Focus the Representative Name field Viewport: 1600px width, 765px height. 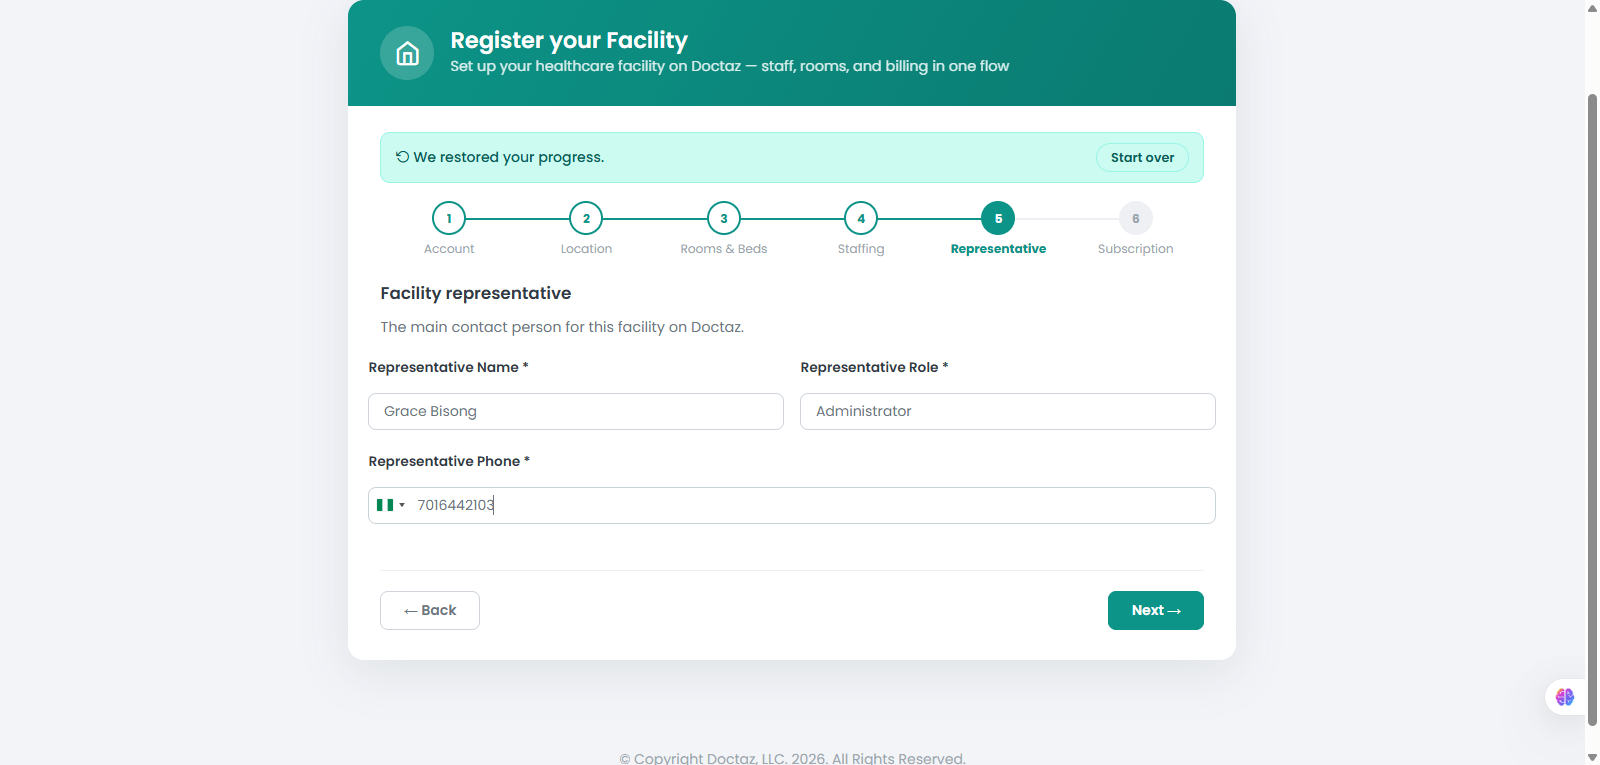click(x=576, y=411)
